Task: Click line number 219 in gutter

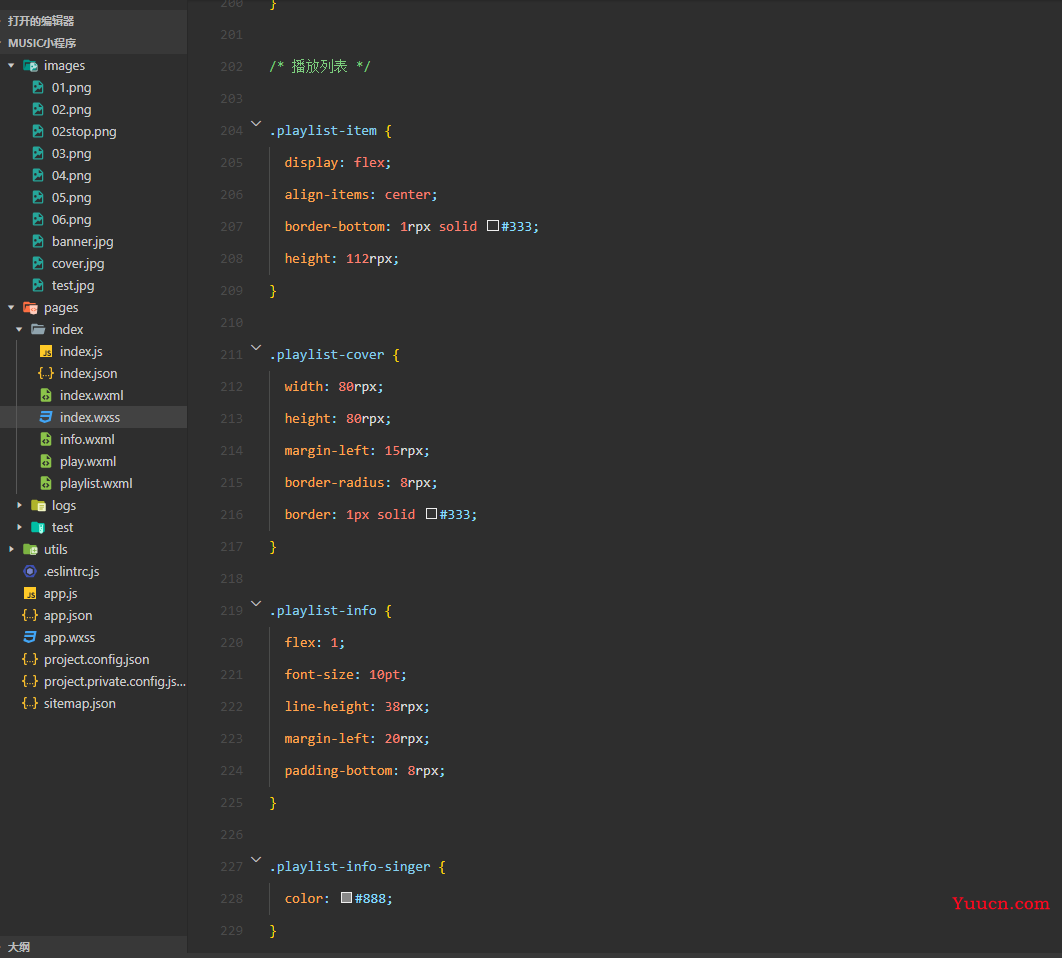Action: click(232, 610)
